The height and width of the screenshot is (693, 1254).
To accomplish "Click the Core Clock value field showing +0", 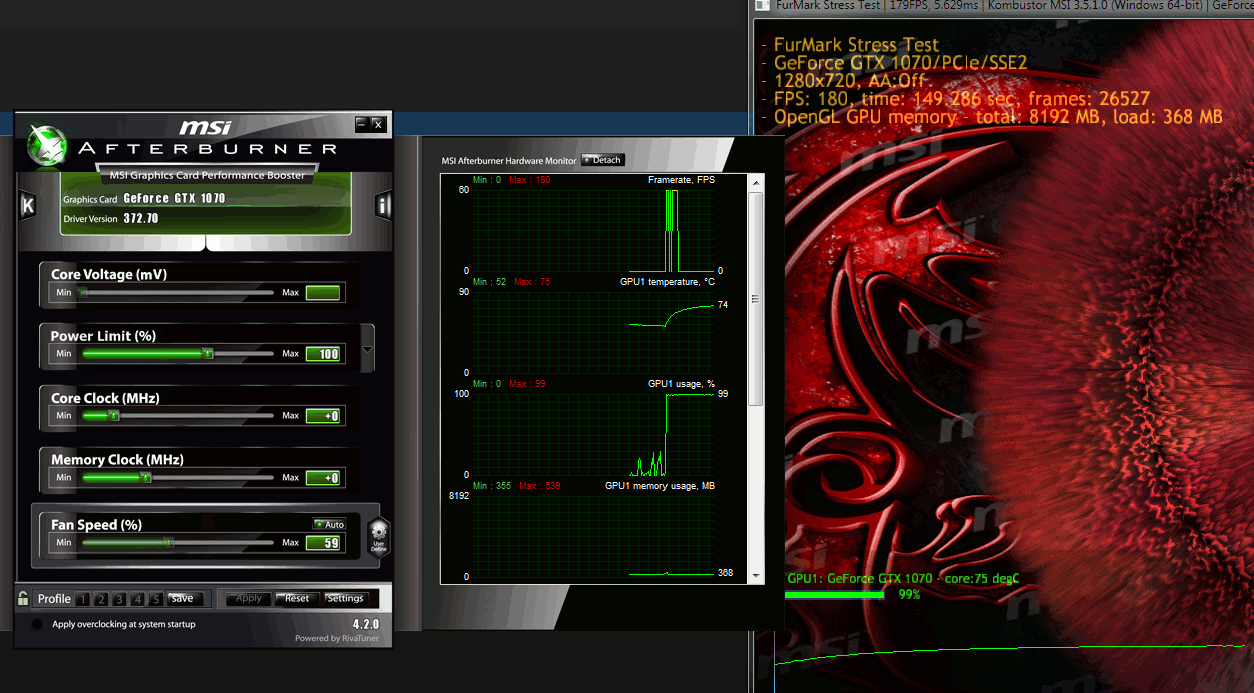I will 323,416.
